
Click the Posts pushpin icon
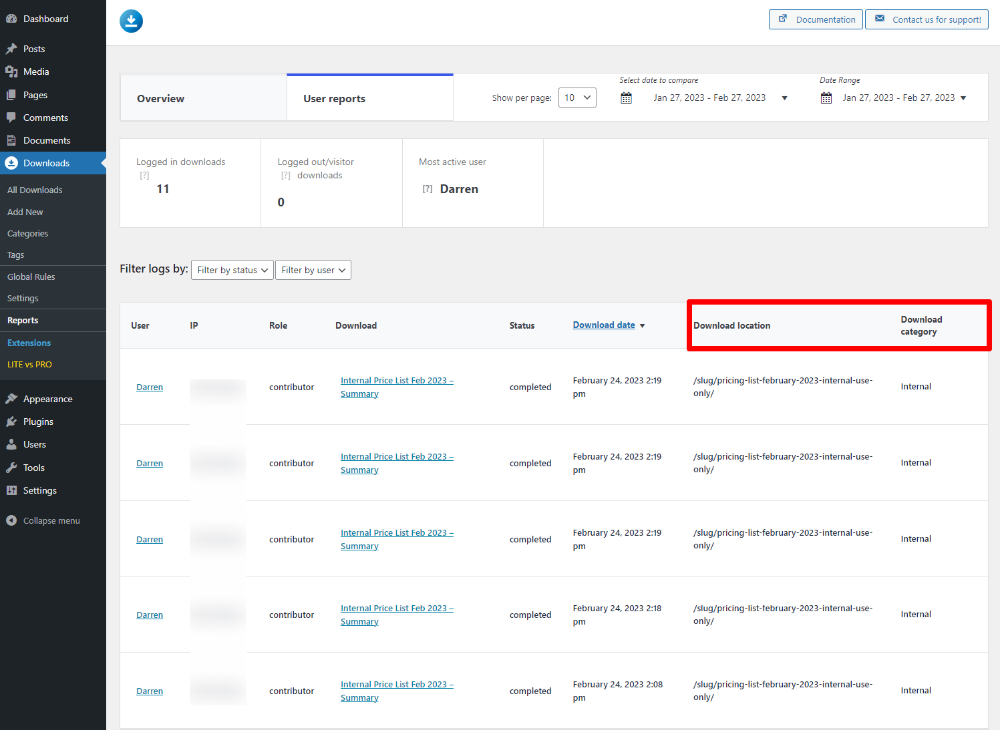pyautogui.click(x=11, y=48)
